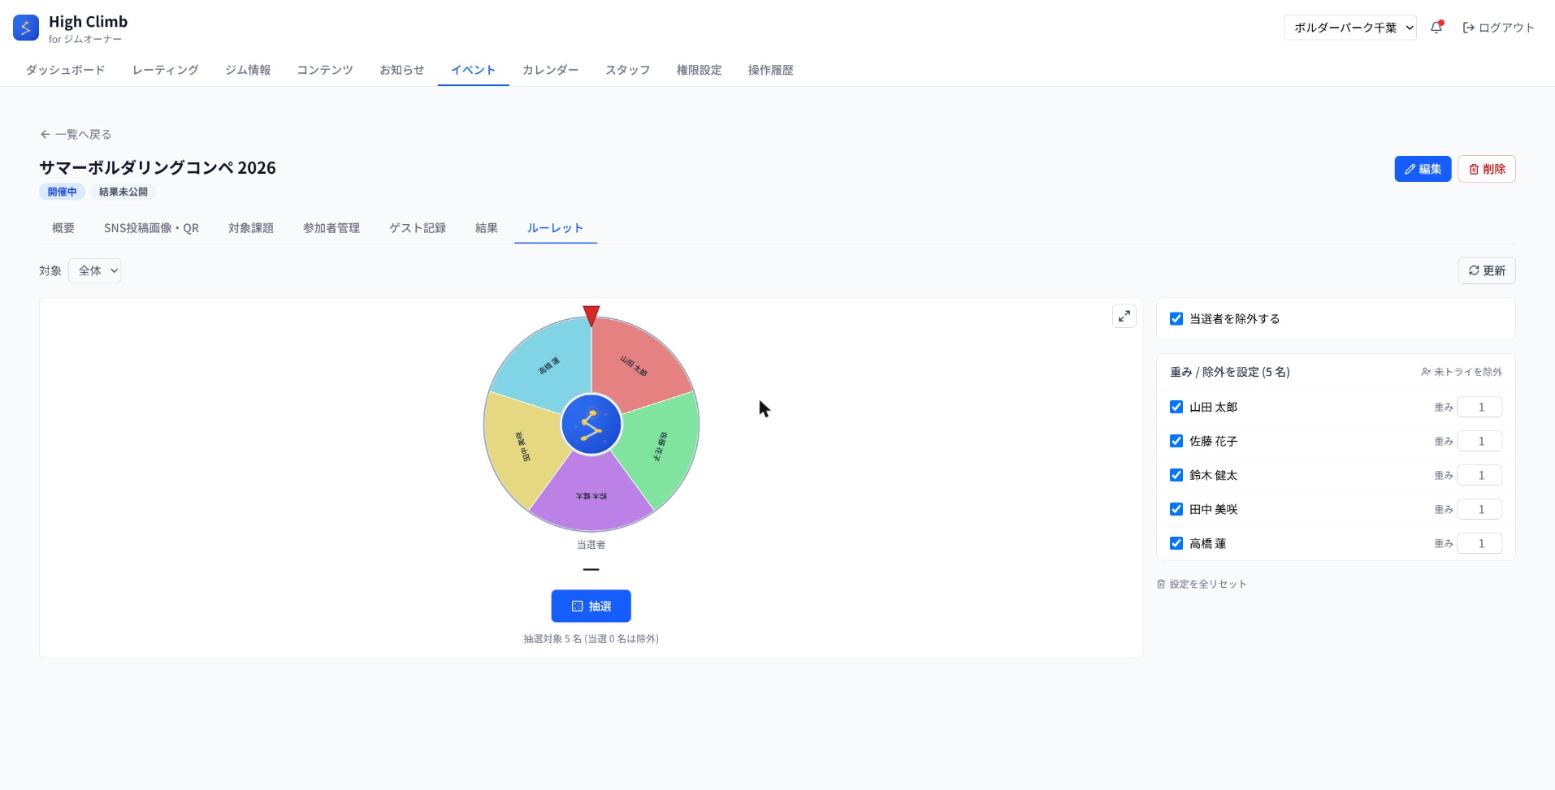
Task: Open ジム情報 menu
Action: coord(247,70)
